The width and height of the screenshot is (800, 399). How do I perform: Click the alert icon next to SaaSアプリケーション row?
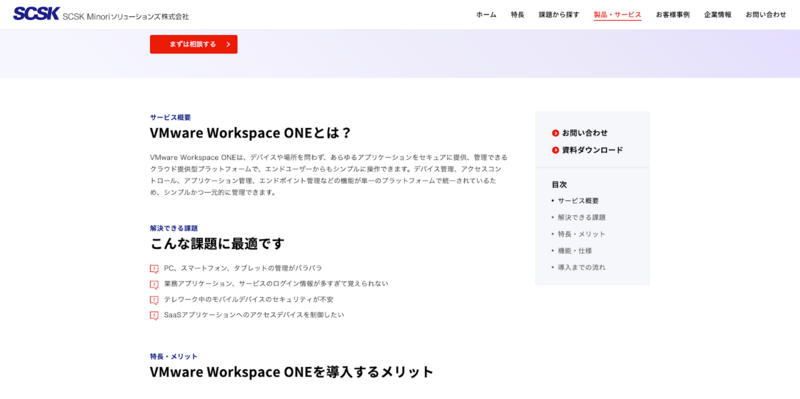click(154, 316)
